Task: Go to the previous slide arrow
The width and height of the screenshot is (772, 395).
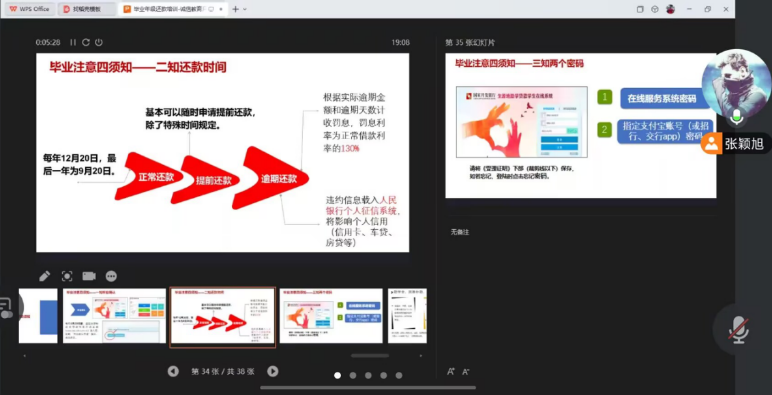Action: pos(173,371)
